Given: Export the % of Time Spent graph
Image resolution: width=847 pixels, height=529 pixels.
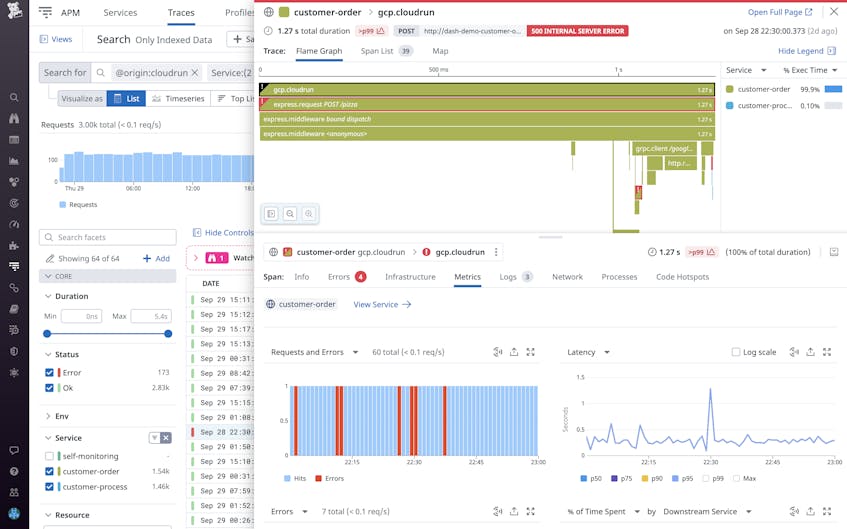Looking at the screenshot, I should pyautogui.click(x=810, y=511).
